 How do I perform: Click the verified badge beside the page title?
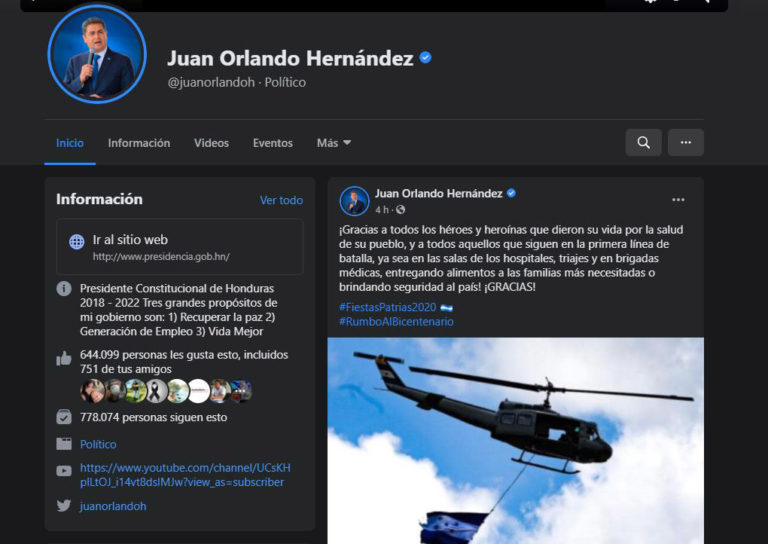[x=425, y=58]
